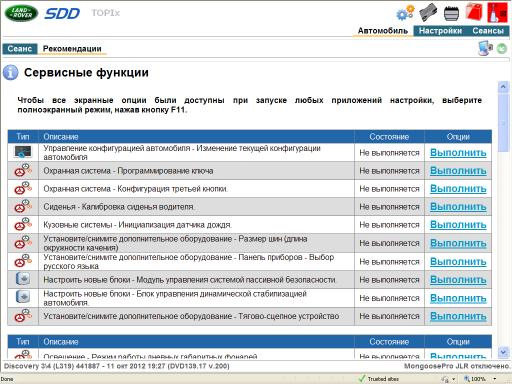Click tire size row steering wheel icon
Viewport: 512px width, 384px height.
pos(23,243)
